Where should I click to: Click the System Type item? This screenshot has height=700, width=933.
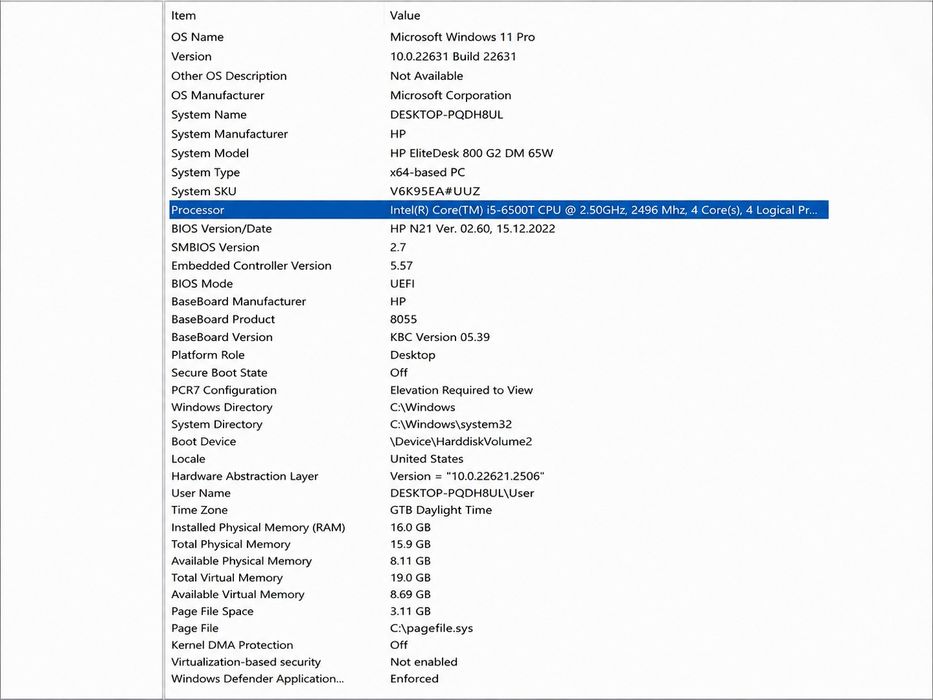click(205, 173)
